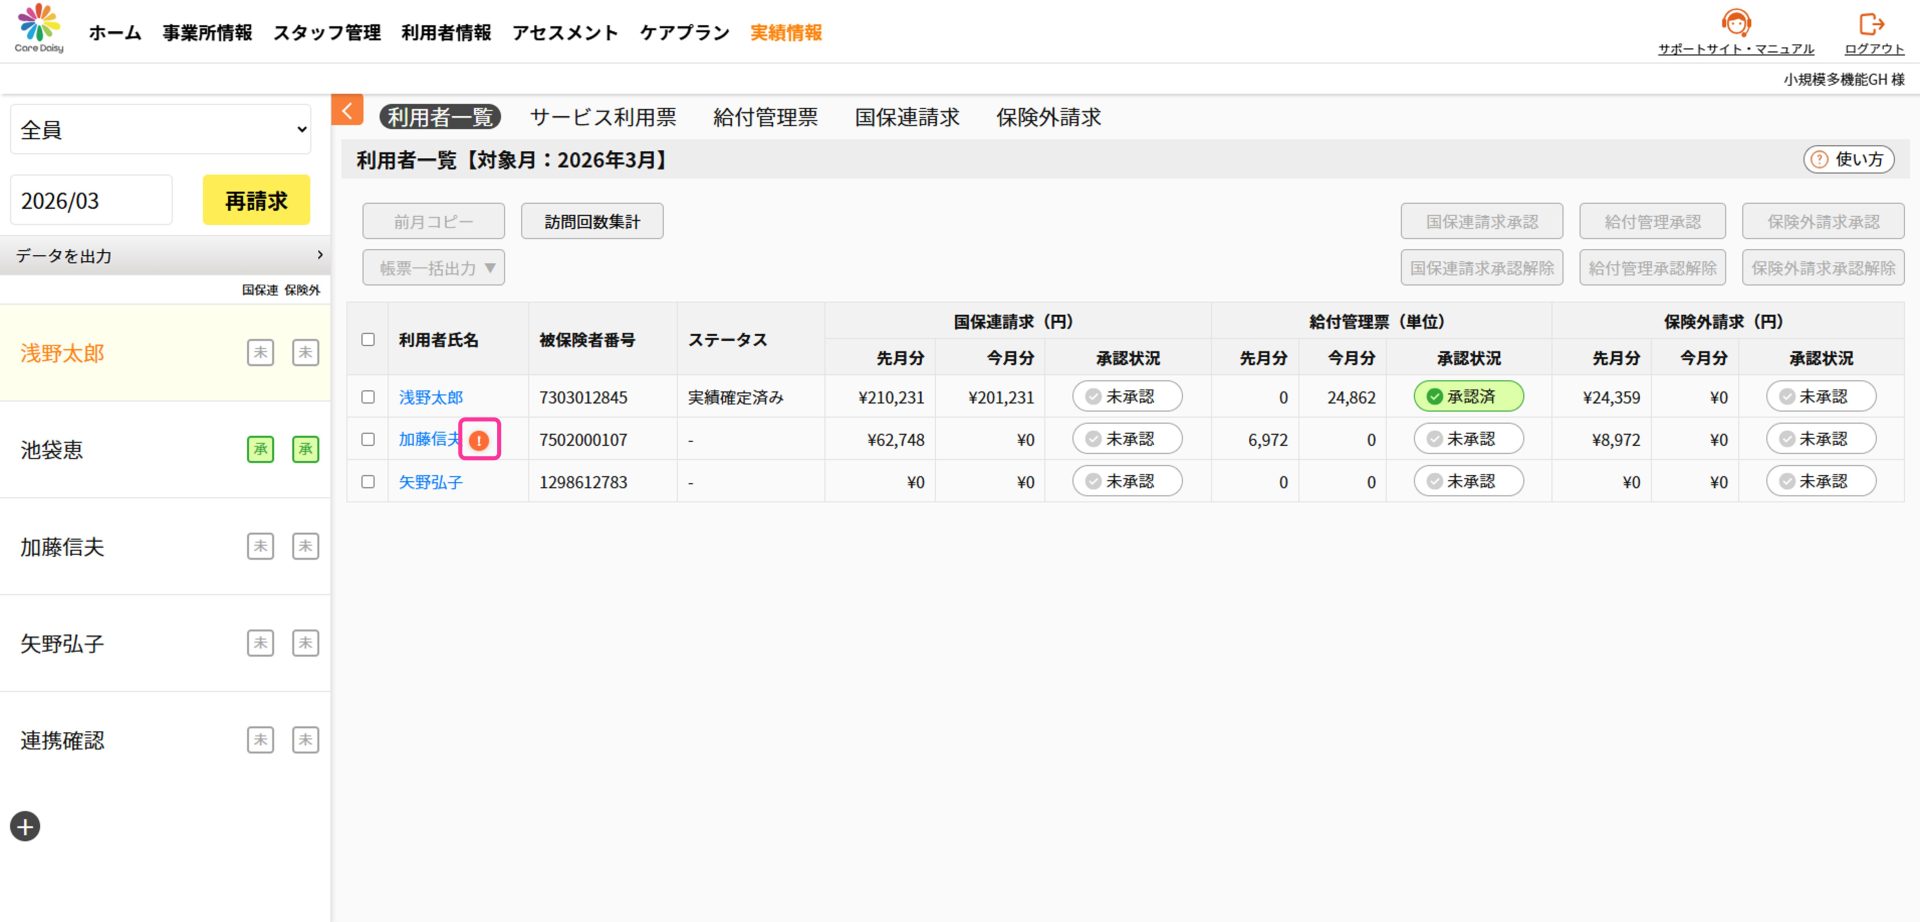Click the green 承認済 status badge
This screenshot has width=1920, height=922.
[x=1468, y=397]
